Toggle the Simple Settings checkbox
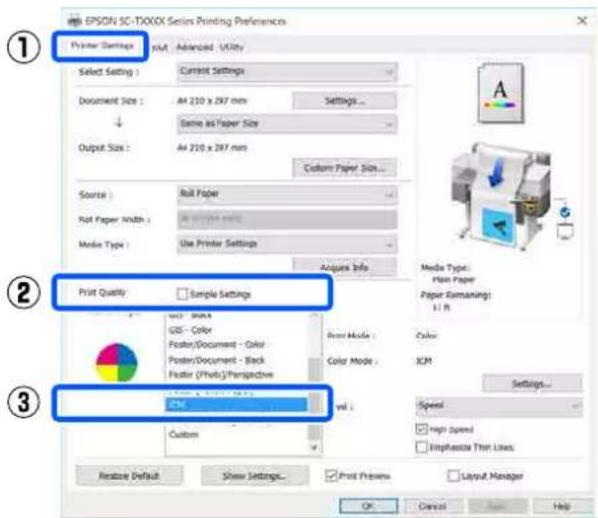This screenshot has height=518, width=598. click(x=182, y=294)
